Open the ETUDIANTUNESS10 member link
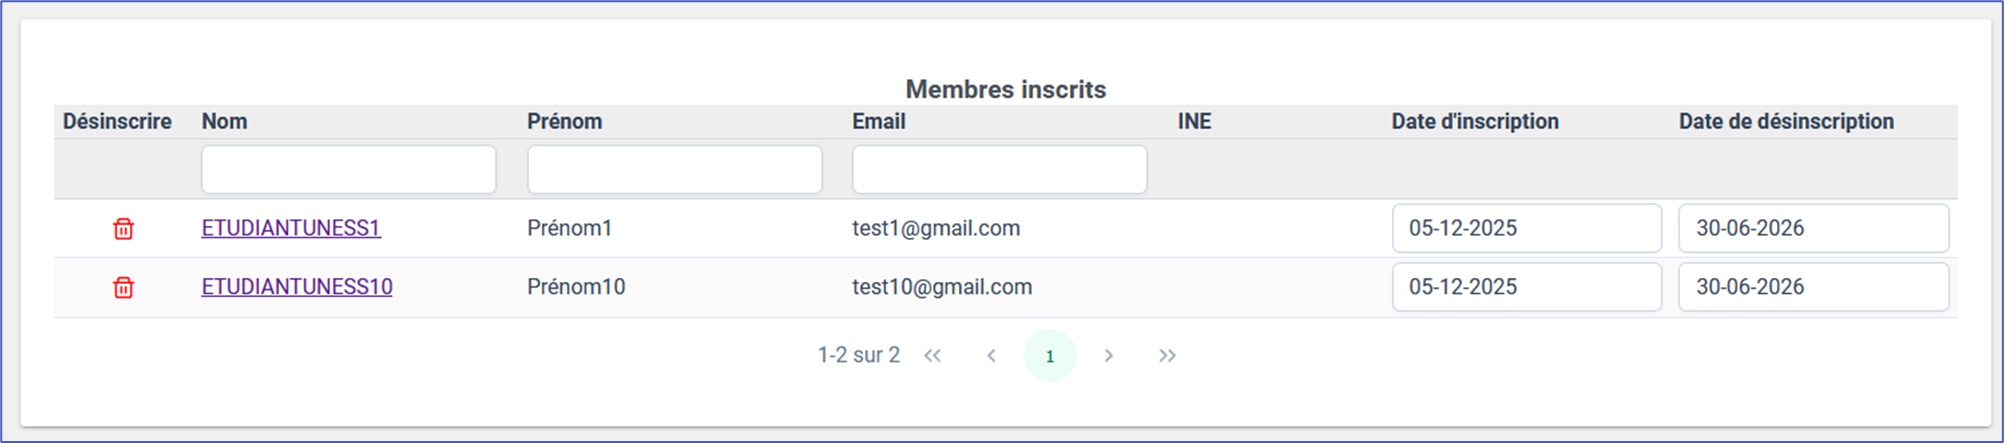 pyautogui.click(x=297, y=287)
